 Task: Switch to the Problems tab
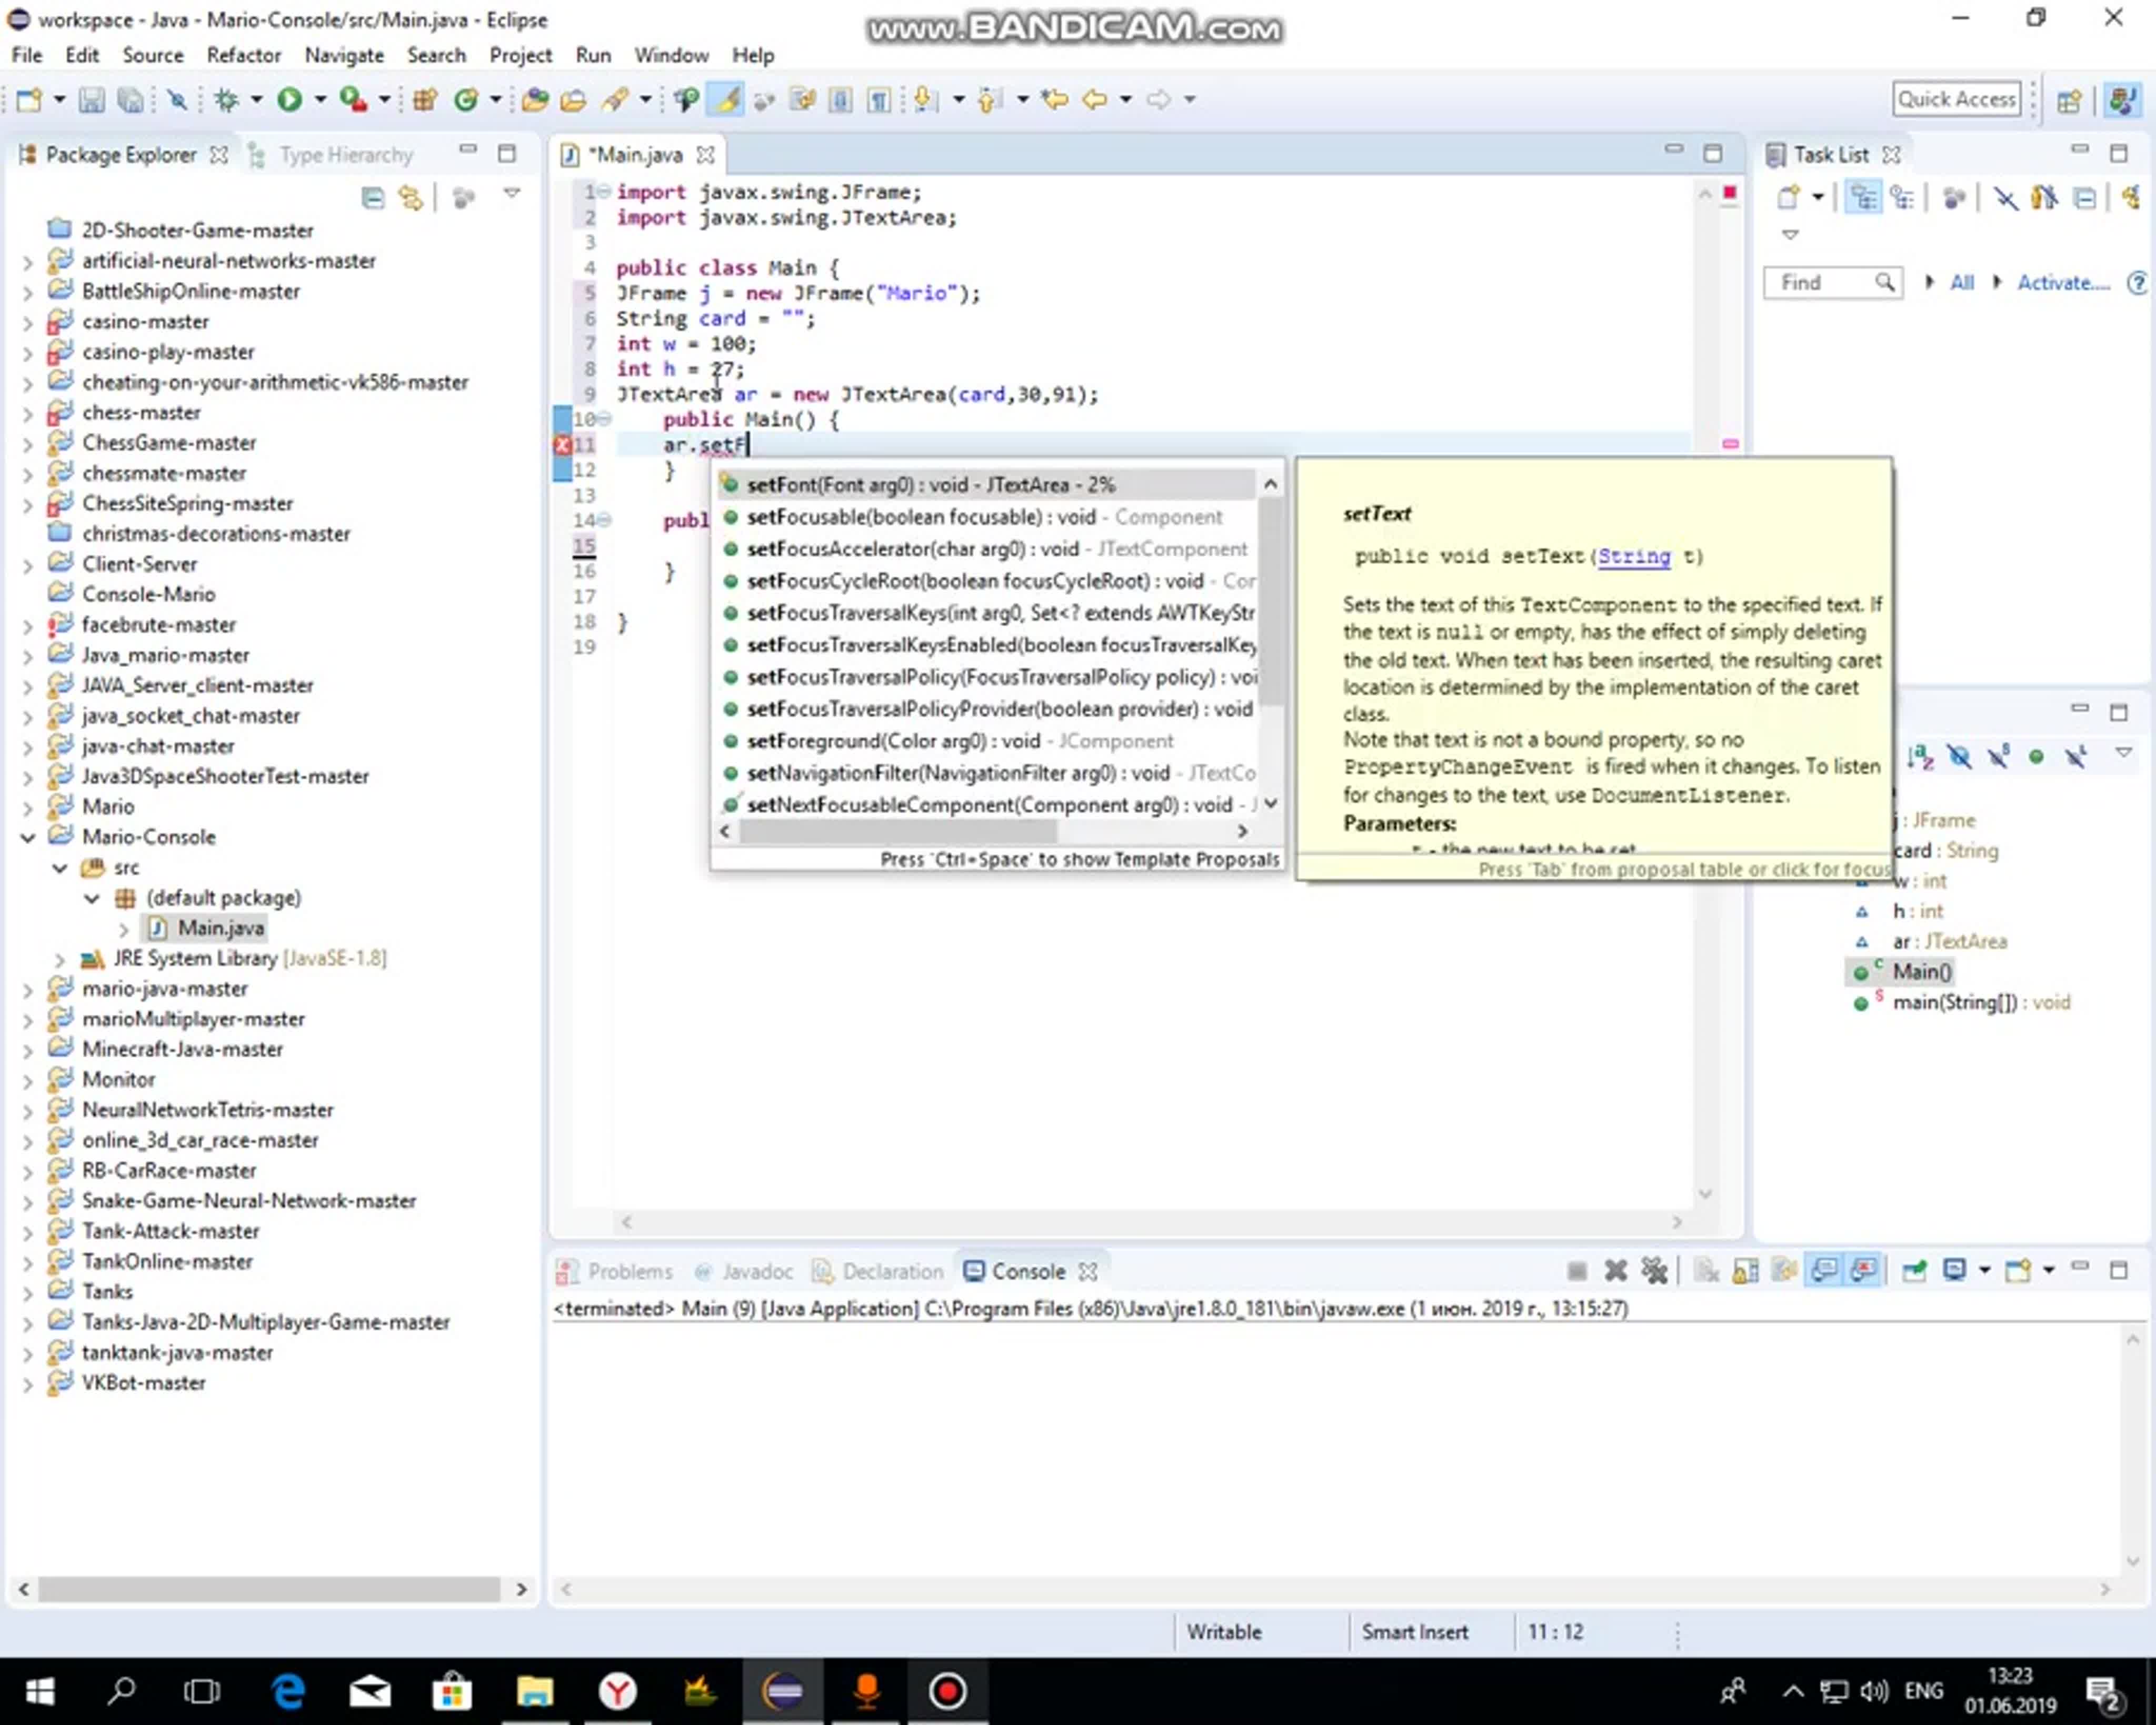click(615, 1271)
